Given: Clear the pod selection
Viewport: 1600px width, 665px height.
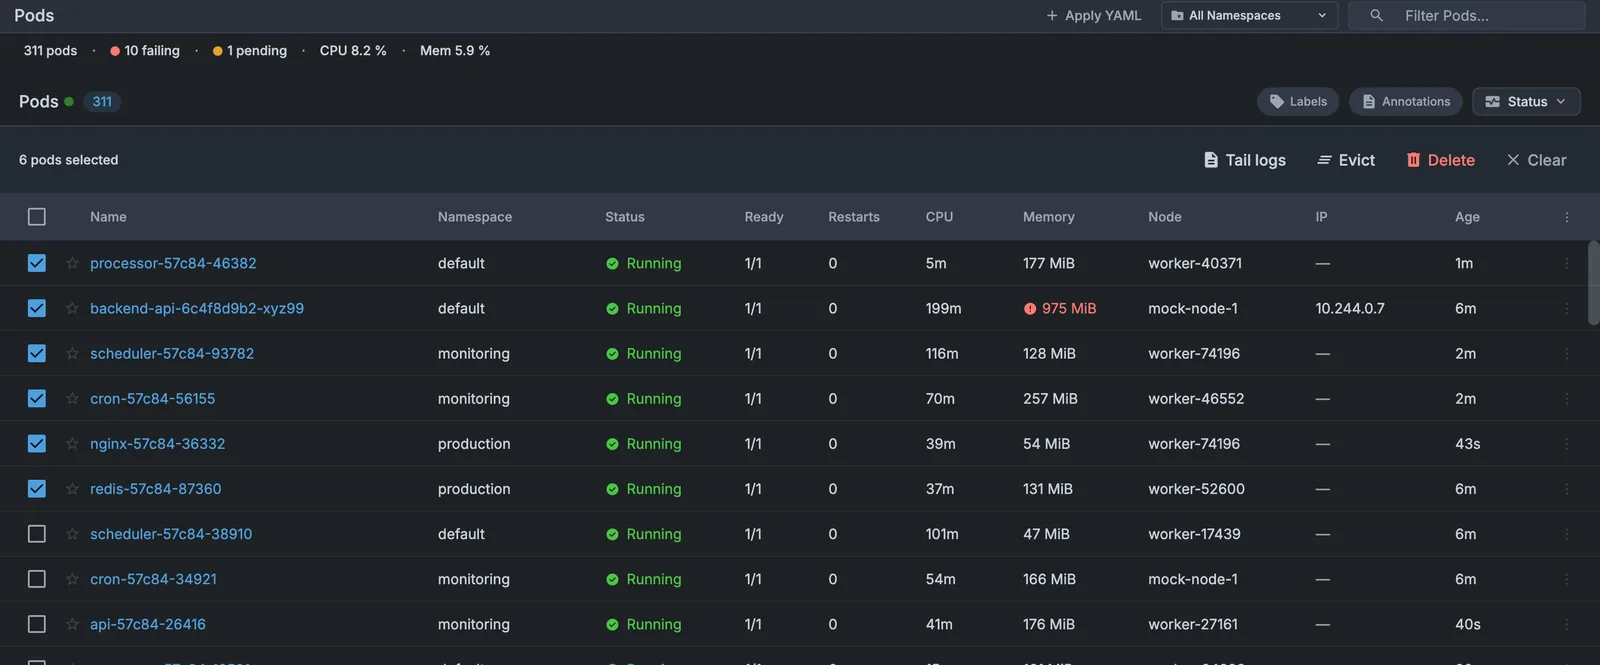Looking at the screenshot, I should [1536, 160].
